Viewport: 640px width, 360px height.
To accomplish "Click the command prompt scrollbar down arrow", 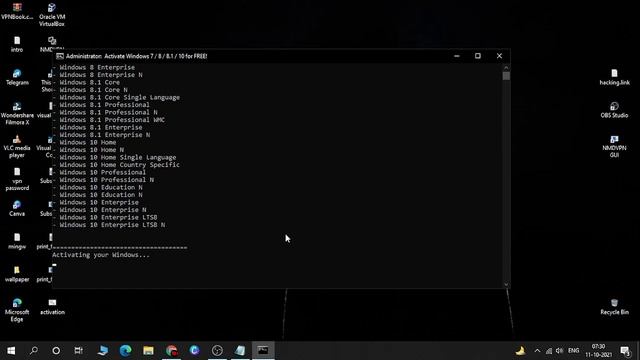I will [x=506, y=284].
